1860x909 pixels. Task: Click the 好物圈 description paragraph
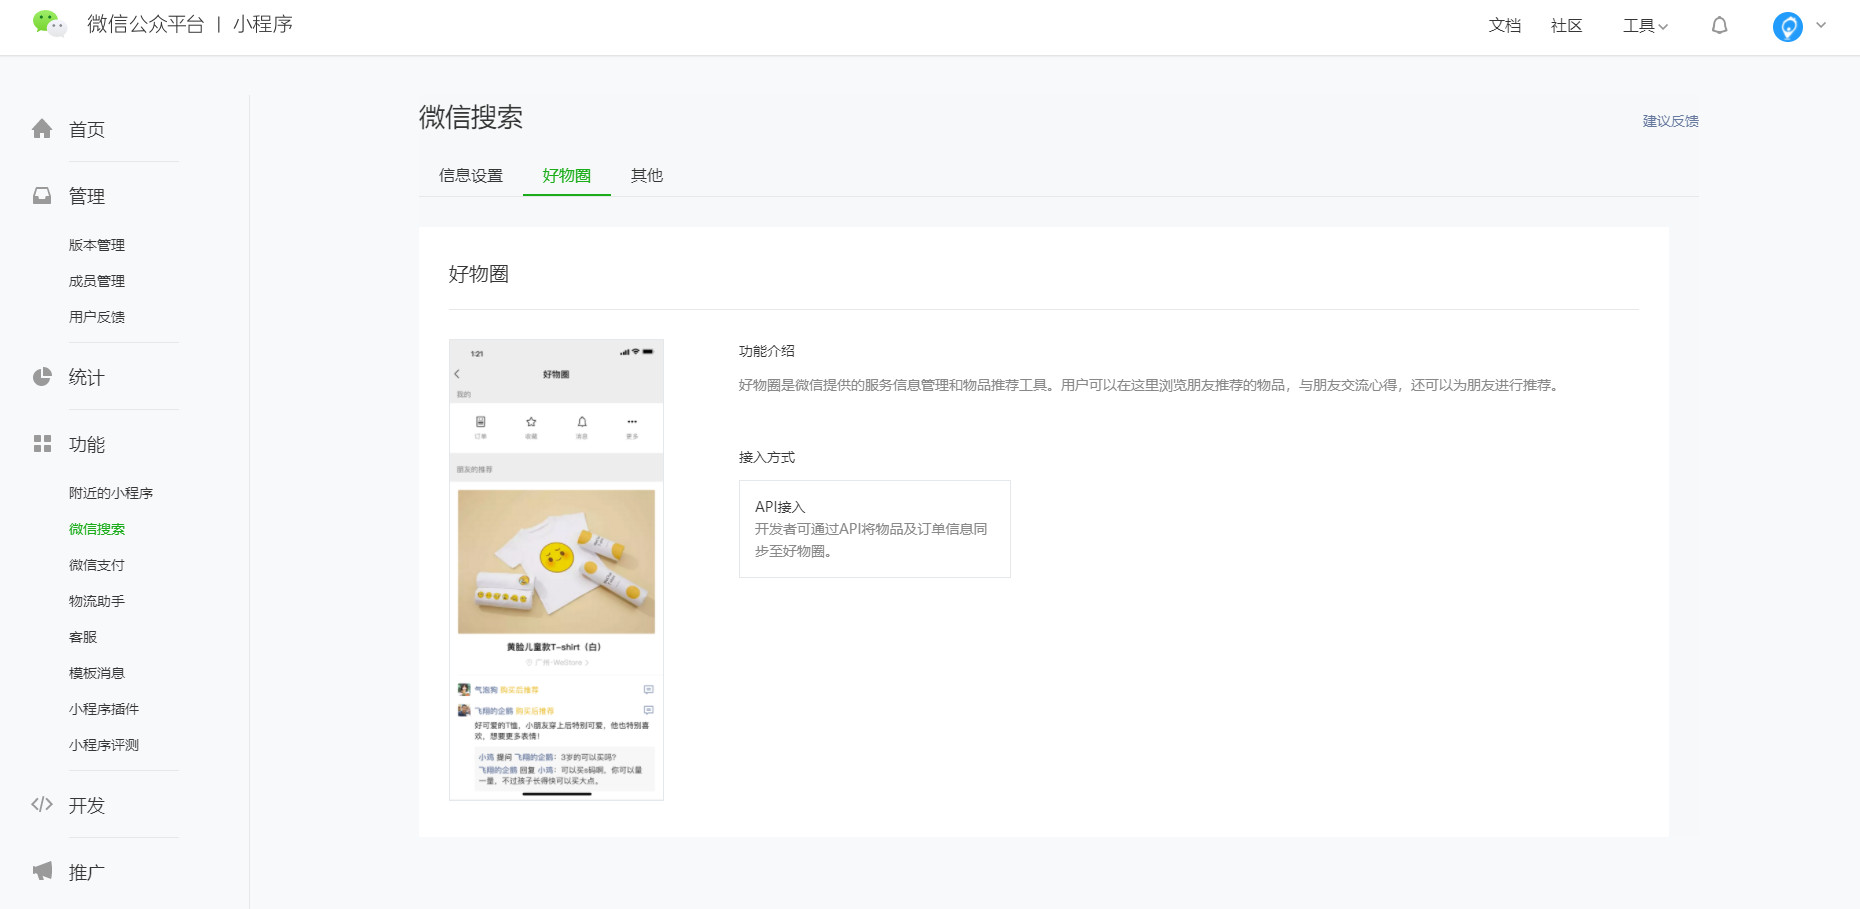pos(1150,385)
